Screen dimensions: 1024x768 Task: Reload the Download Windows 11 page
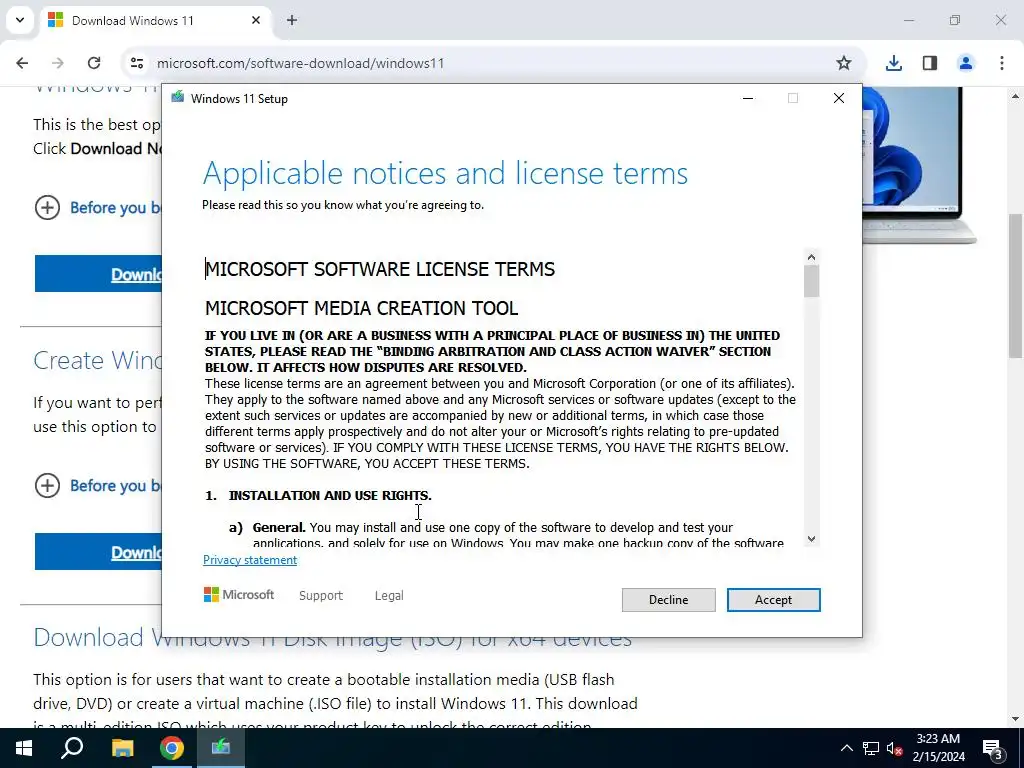[x=94, y=63]
